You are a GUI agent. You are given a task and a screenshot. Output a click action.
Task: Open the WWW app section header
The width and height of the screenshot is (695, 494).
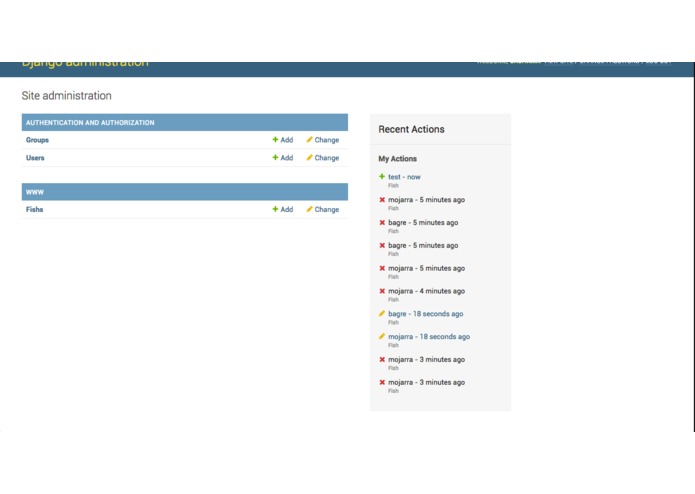(x=35, y=192)
